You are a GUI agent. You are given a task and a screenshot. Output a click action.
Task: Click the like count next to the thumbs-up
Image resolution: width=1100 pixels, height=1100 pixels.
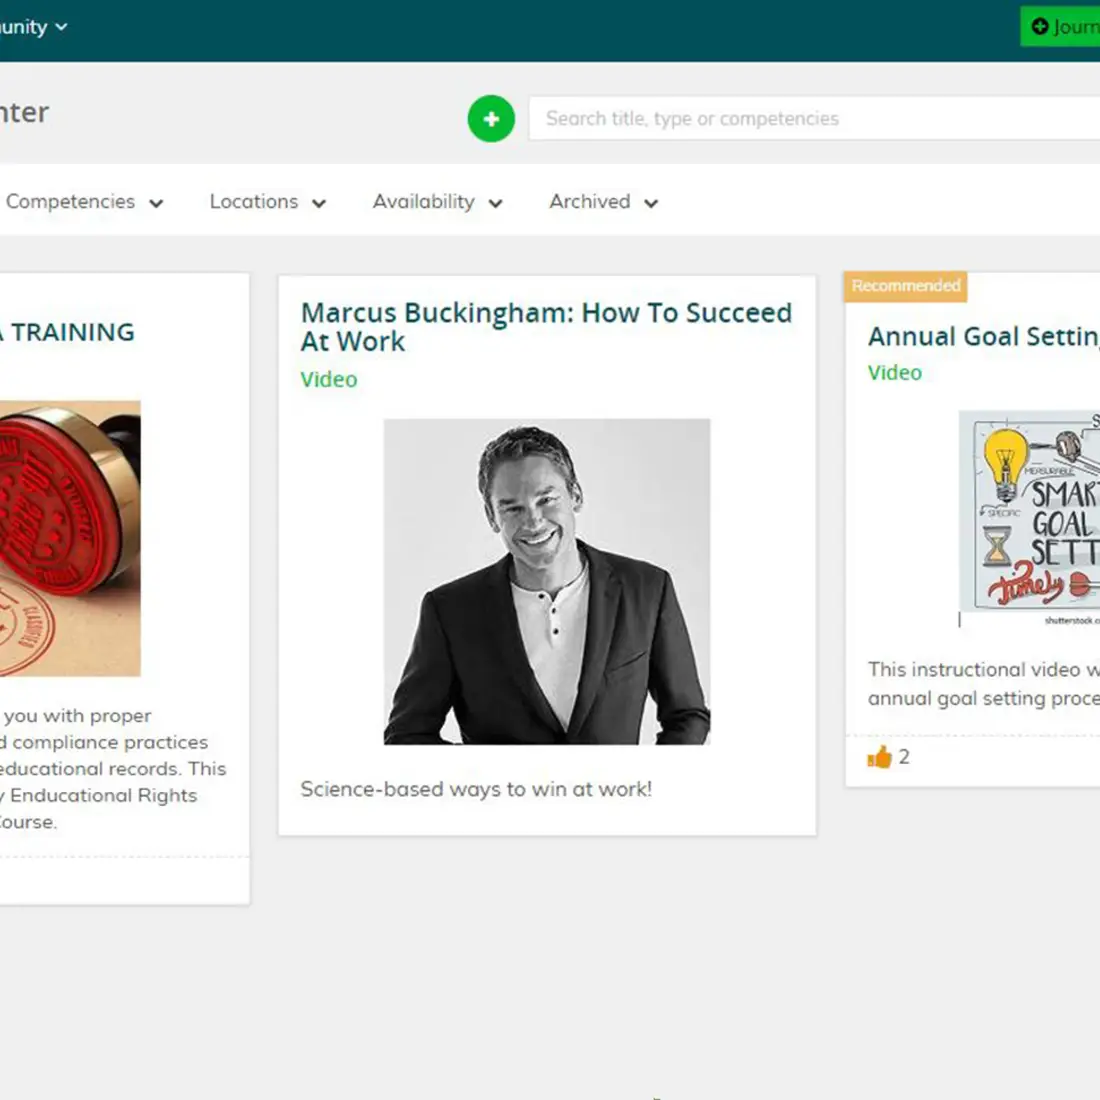point(905,757)
